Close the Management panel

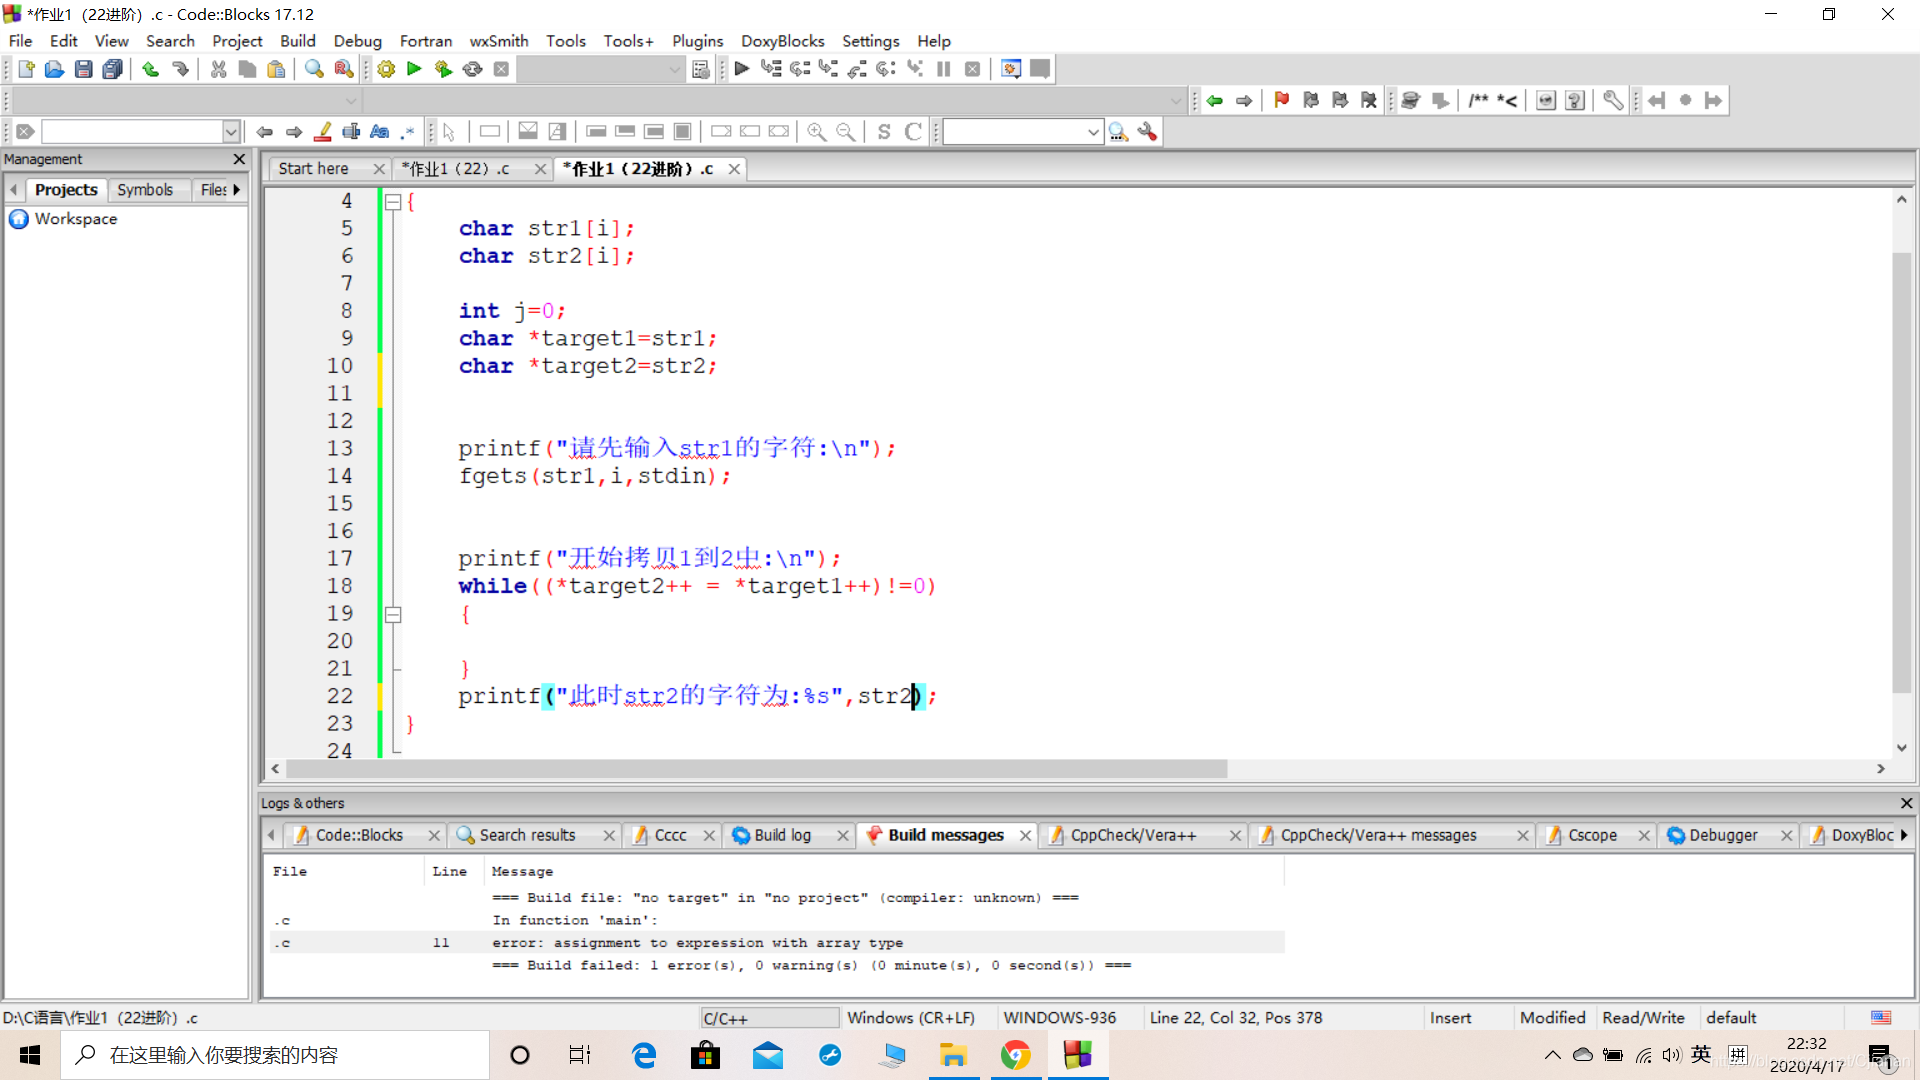[x=239, y=159]
